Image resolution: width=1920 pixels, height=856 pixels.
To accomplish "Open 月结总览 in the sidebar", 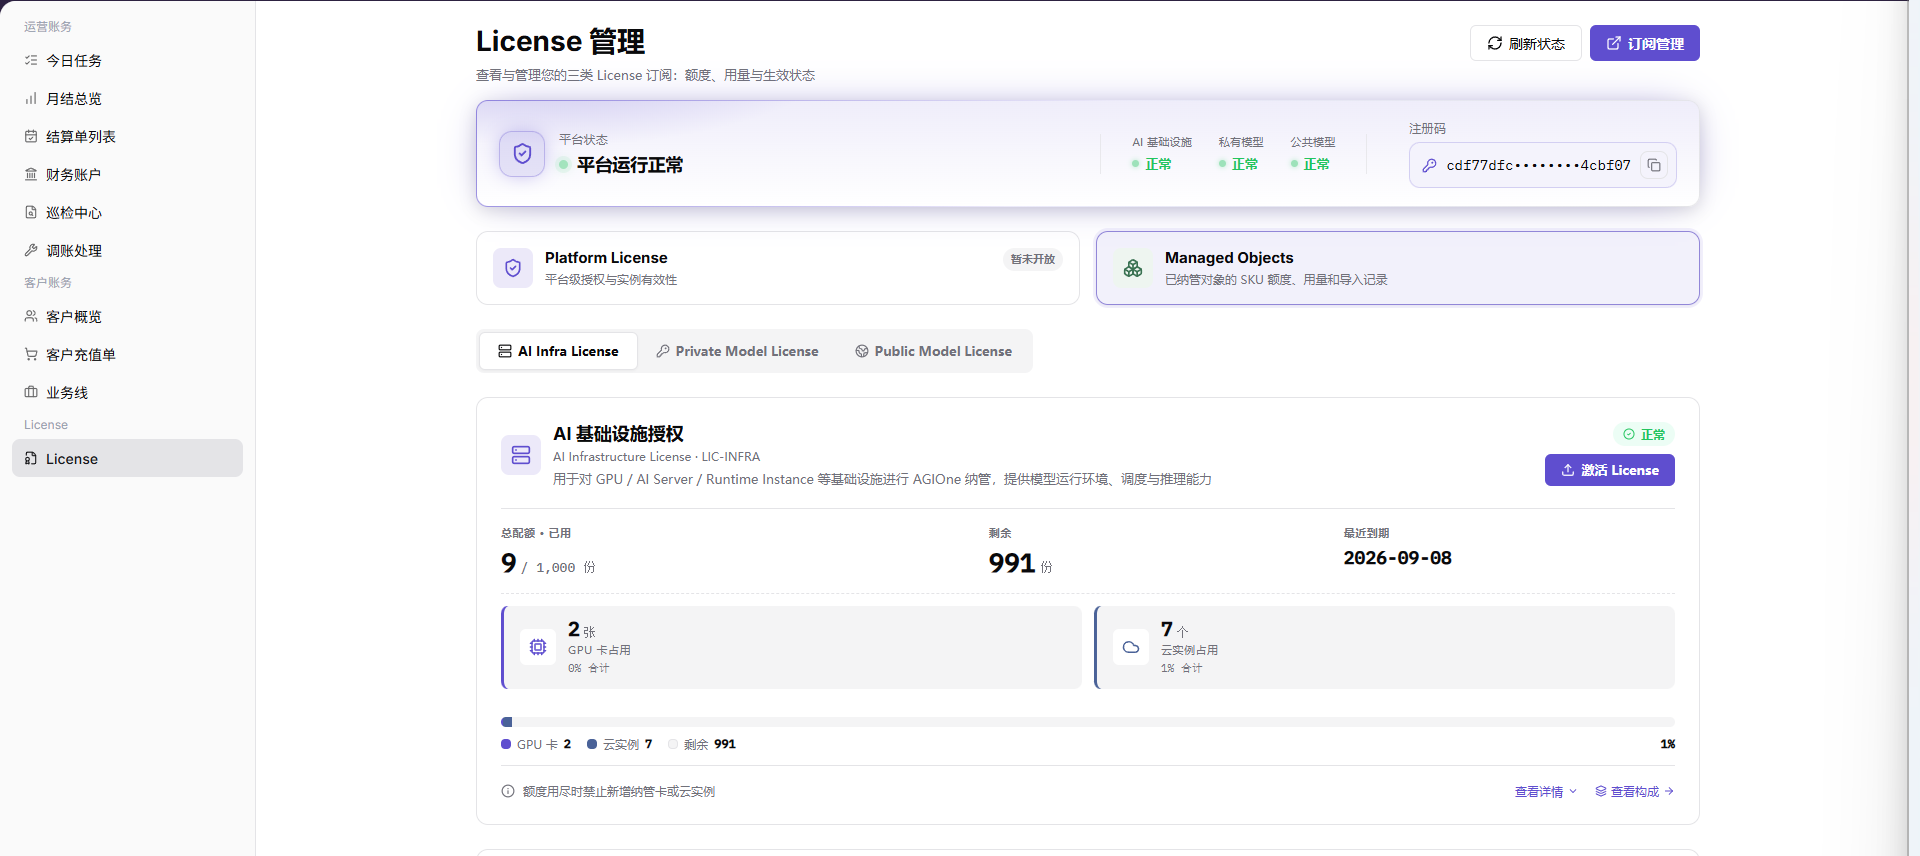I will 127,99.
